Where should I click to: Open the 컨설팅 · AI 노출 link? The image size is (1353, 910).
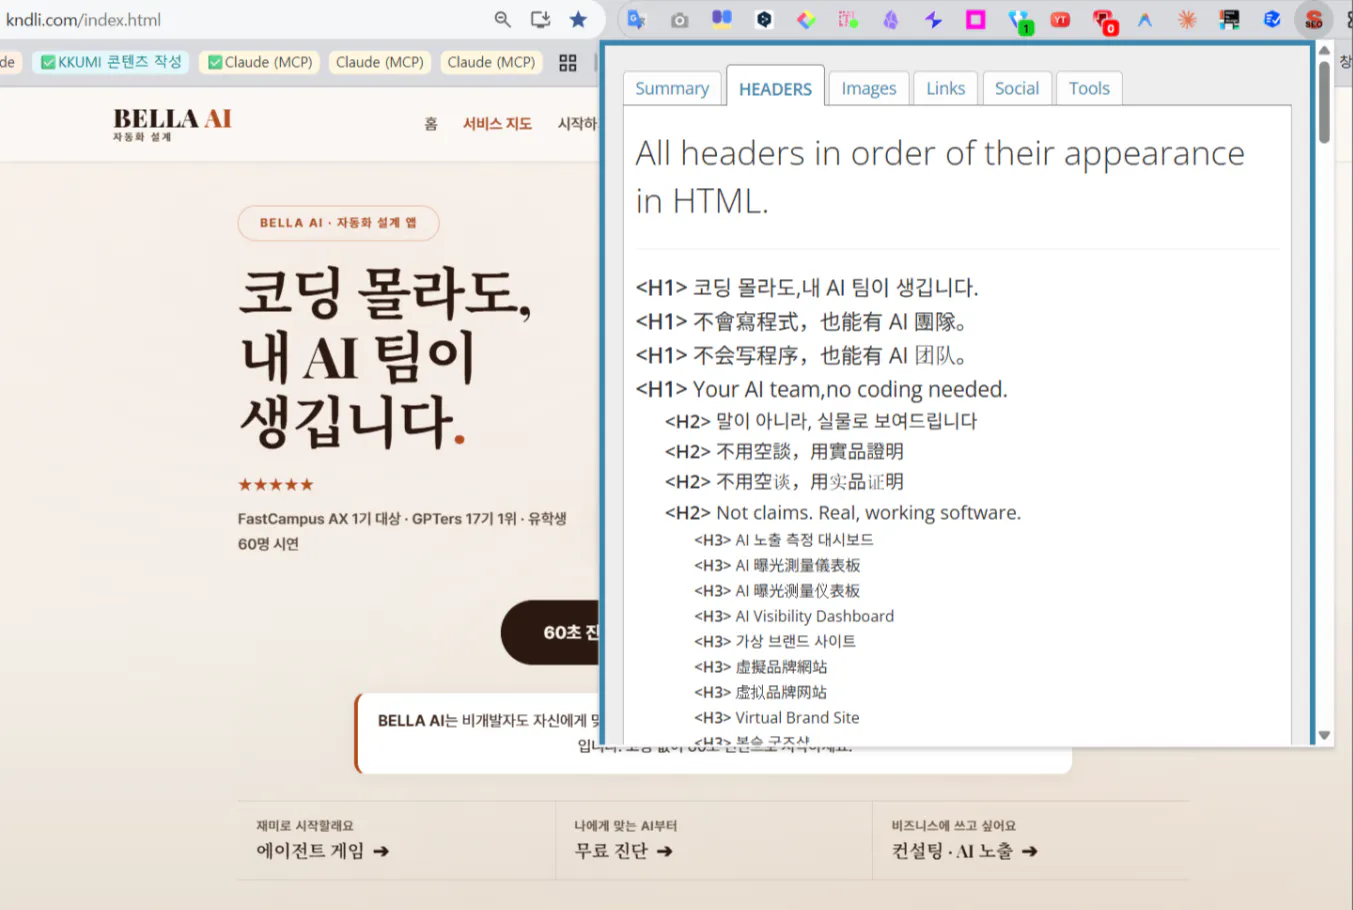pyautogui.click(x=964, y=851)
